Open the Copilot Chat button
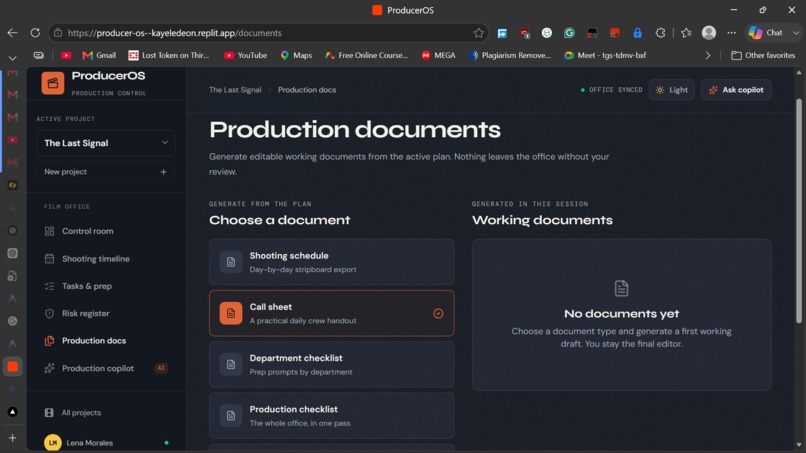 765,33
